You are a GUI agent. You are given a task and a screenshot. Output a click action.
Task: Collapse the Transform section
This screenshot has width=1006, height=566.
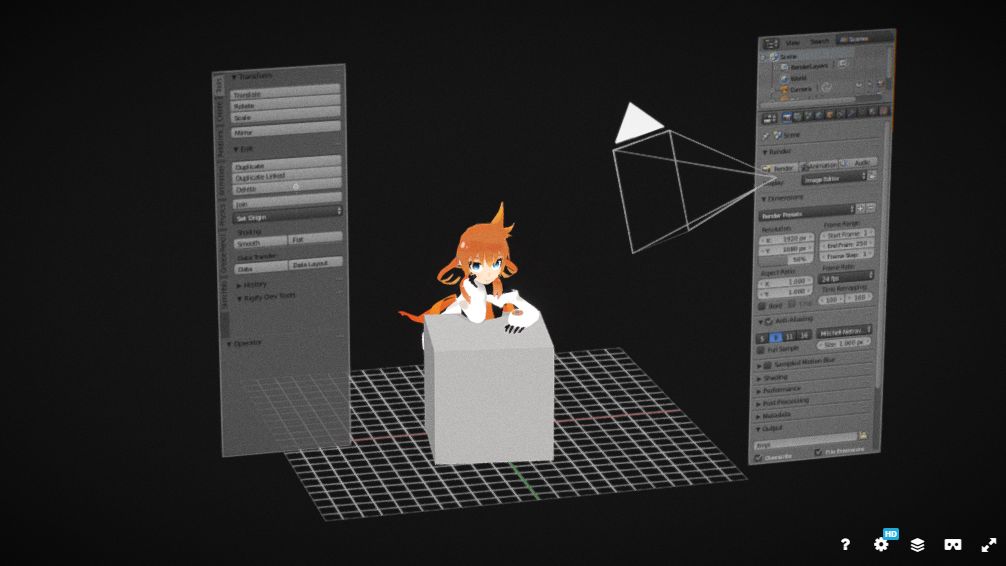coord(252,76)
